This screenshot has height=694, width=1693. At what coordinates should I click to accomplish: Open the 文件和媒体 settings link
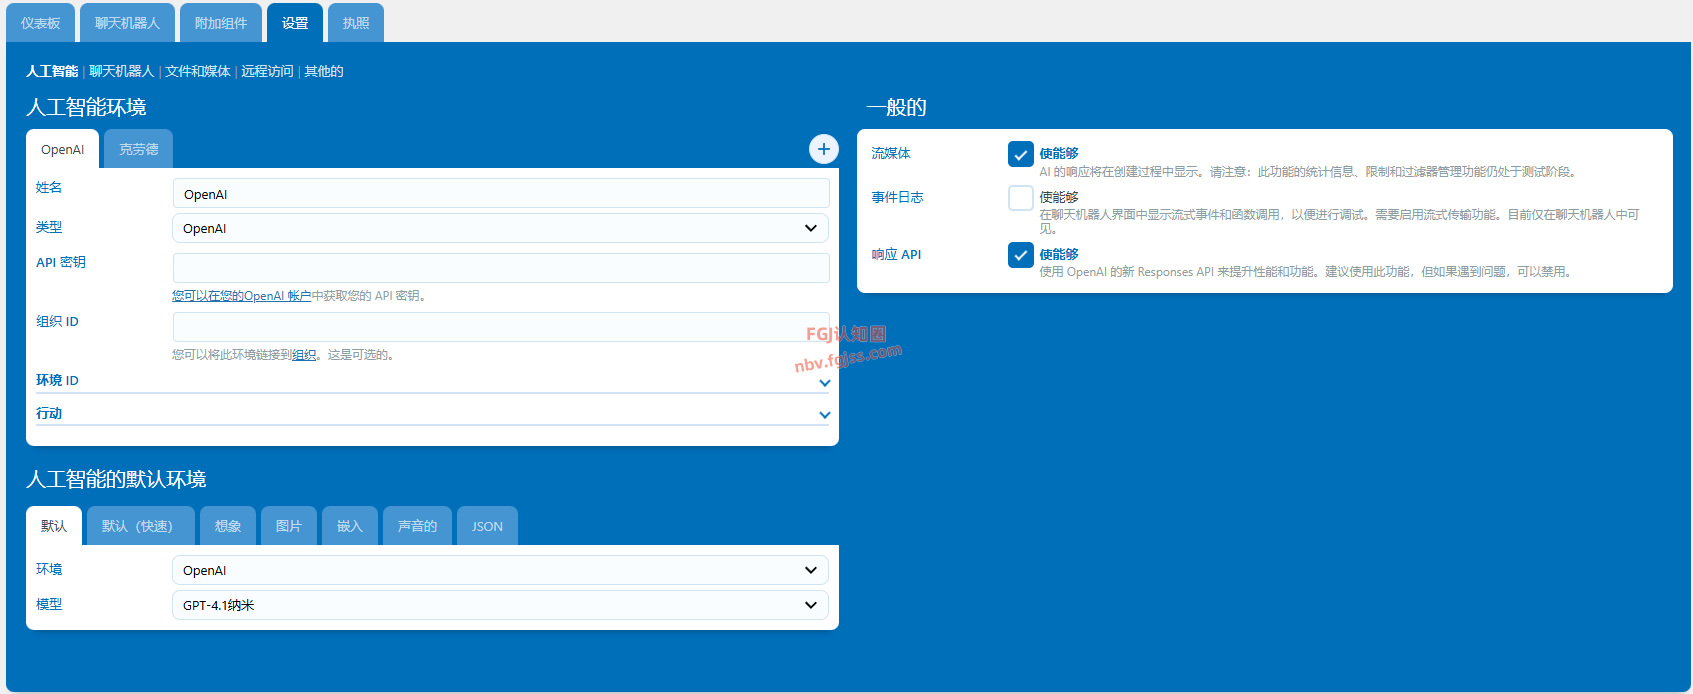click(197, 71)
